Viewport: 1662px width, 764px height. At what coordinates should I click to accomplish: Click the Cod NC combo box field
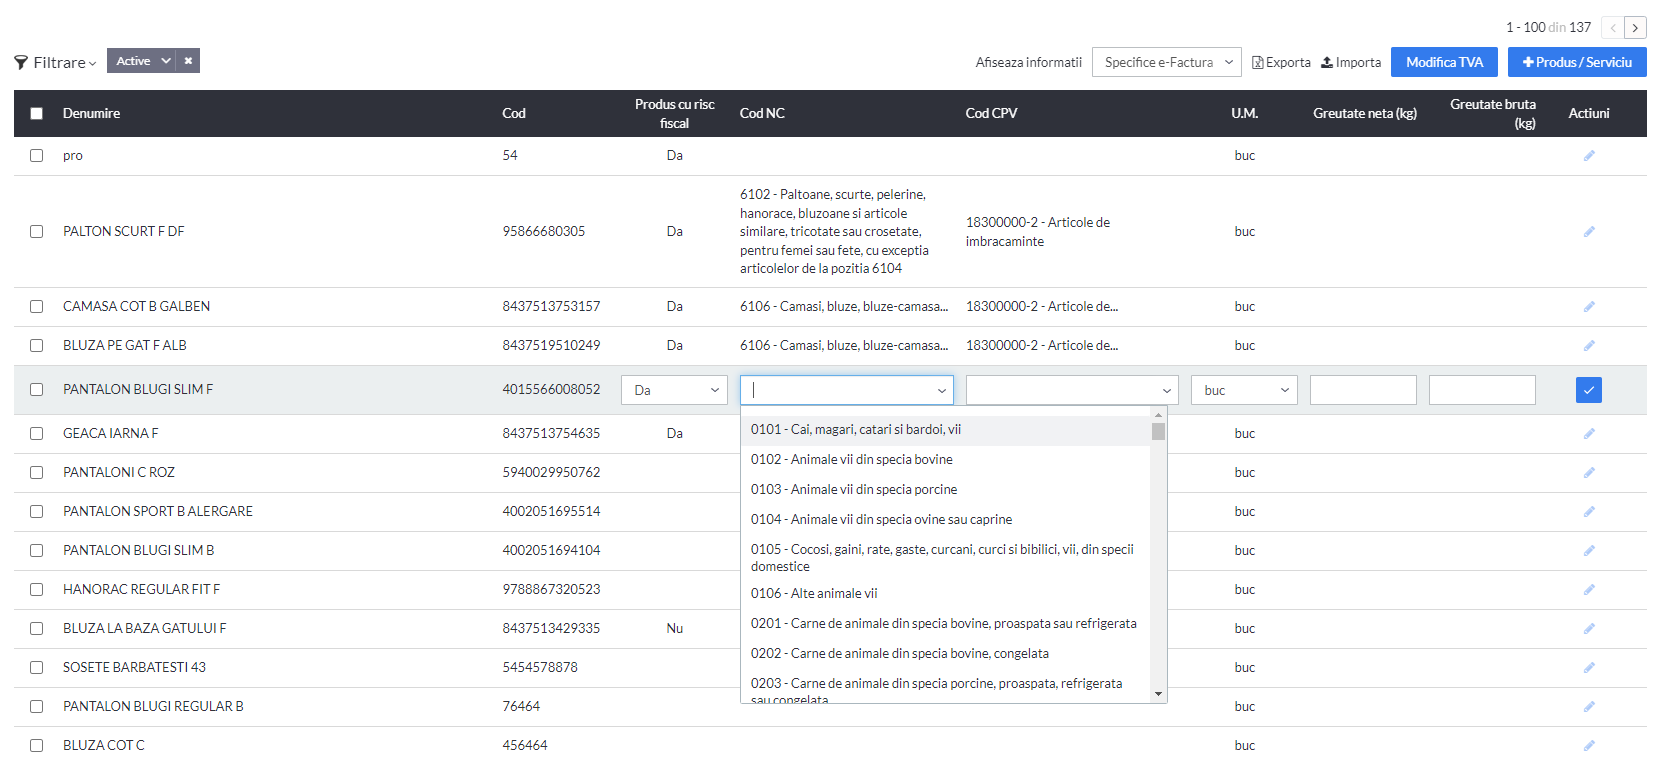(847, 390)
